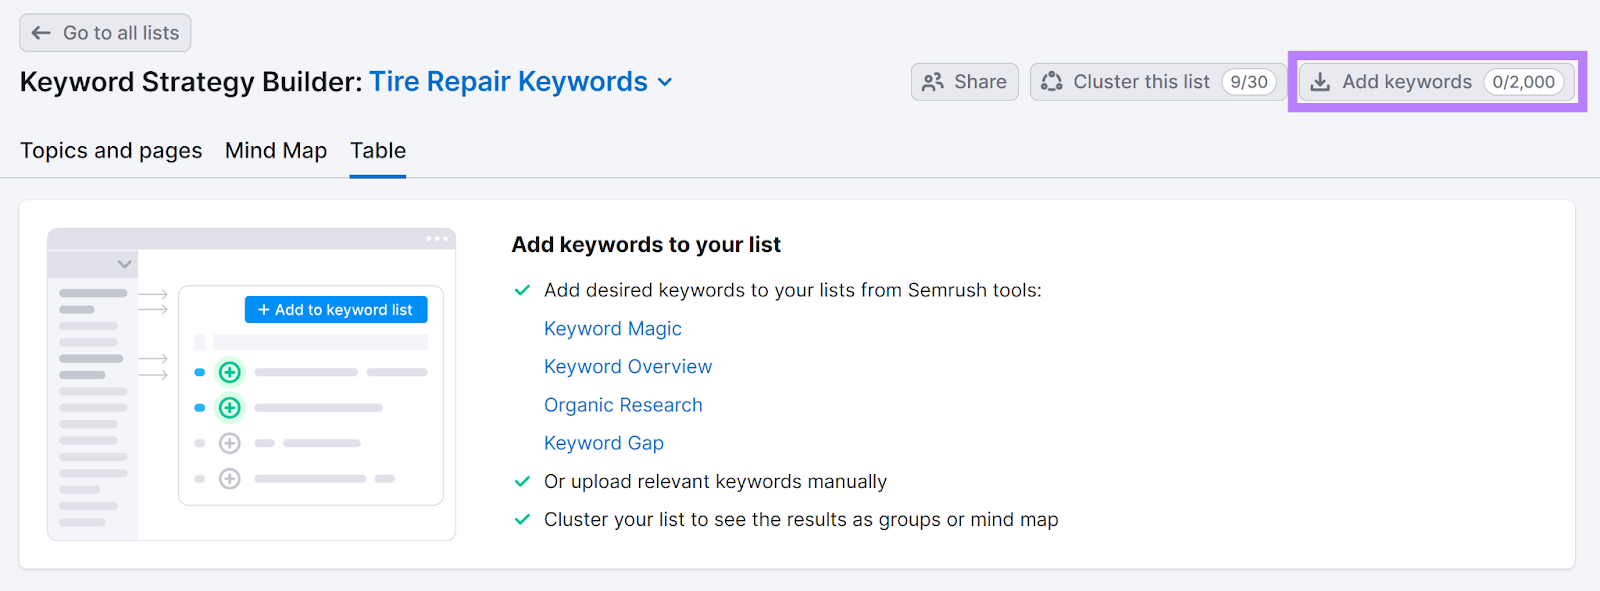The width and height of the screenshot is (1600, 591).
Task: Open the Mind Map tab
Action: tap(276, 151)
